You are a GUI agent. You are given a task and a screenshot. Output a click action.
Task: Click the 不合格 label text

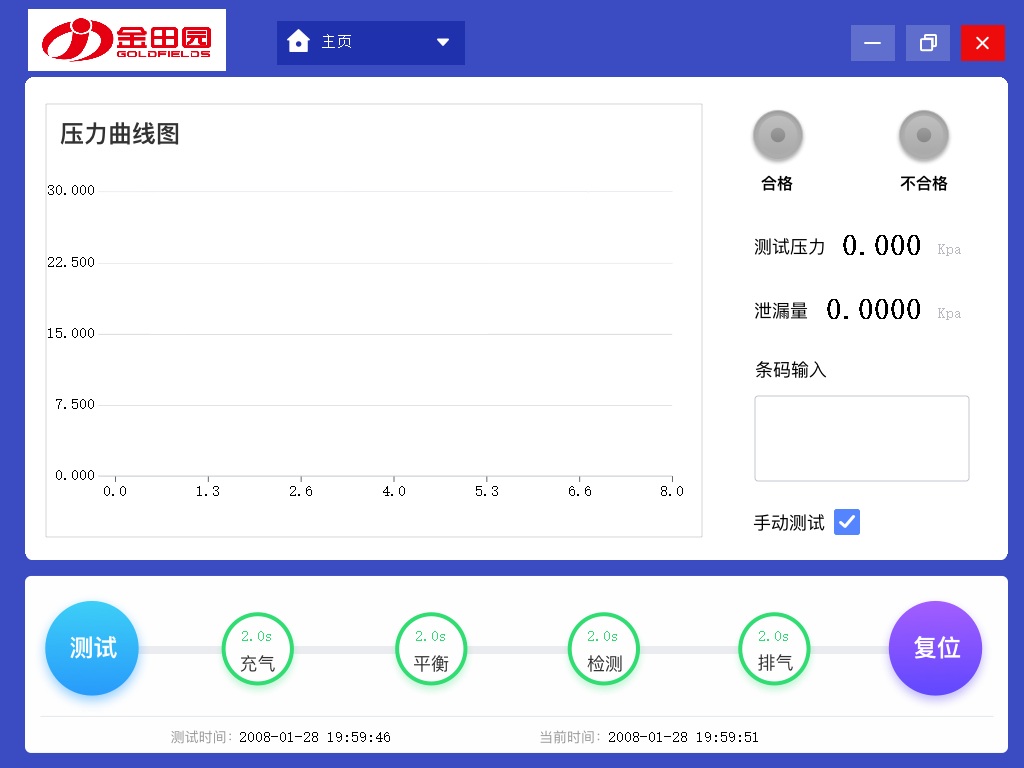923,184
